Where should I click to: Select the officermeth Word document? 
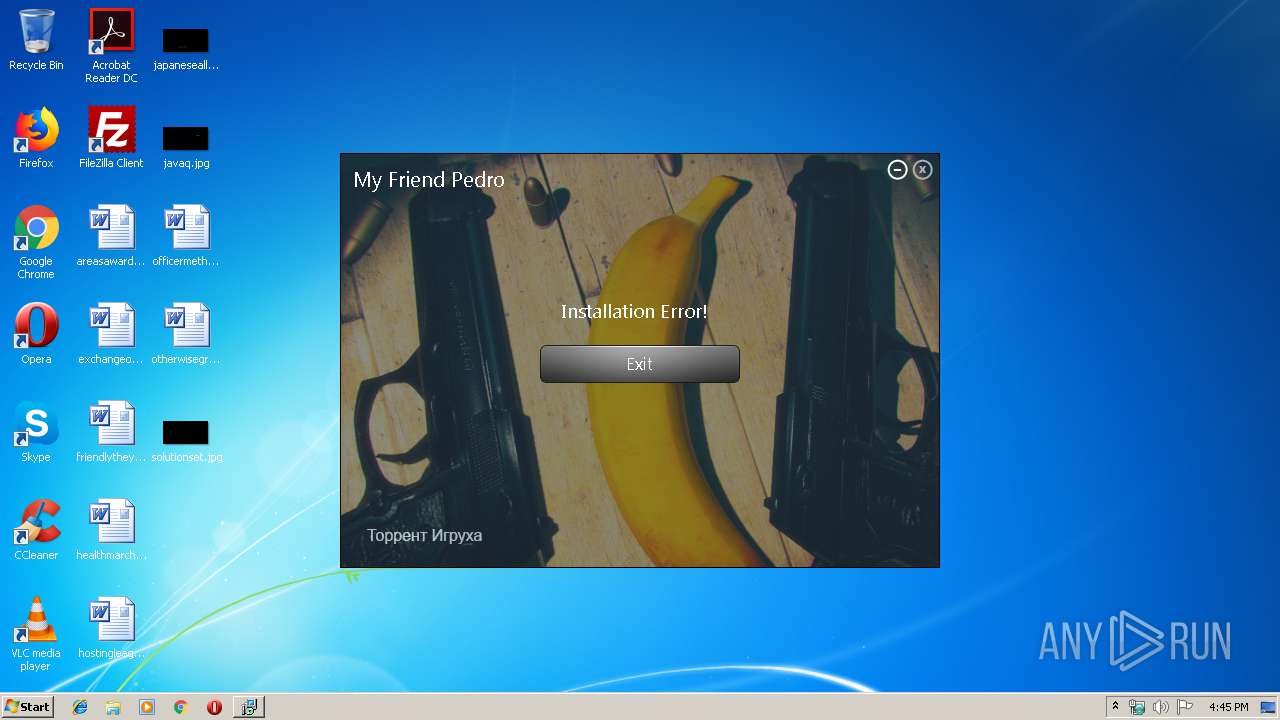pos(186,236)
